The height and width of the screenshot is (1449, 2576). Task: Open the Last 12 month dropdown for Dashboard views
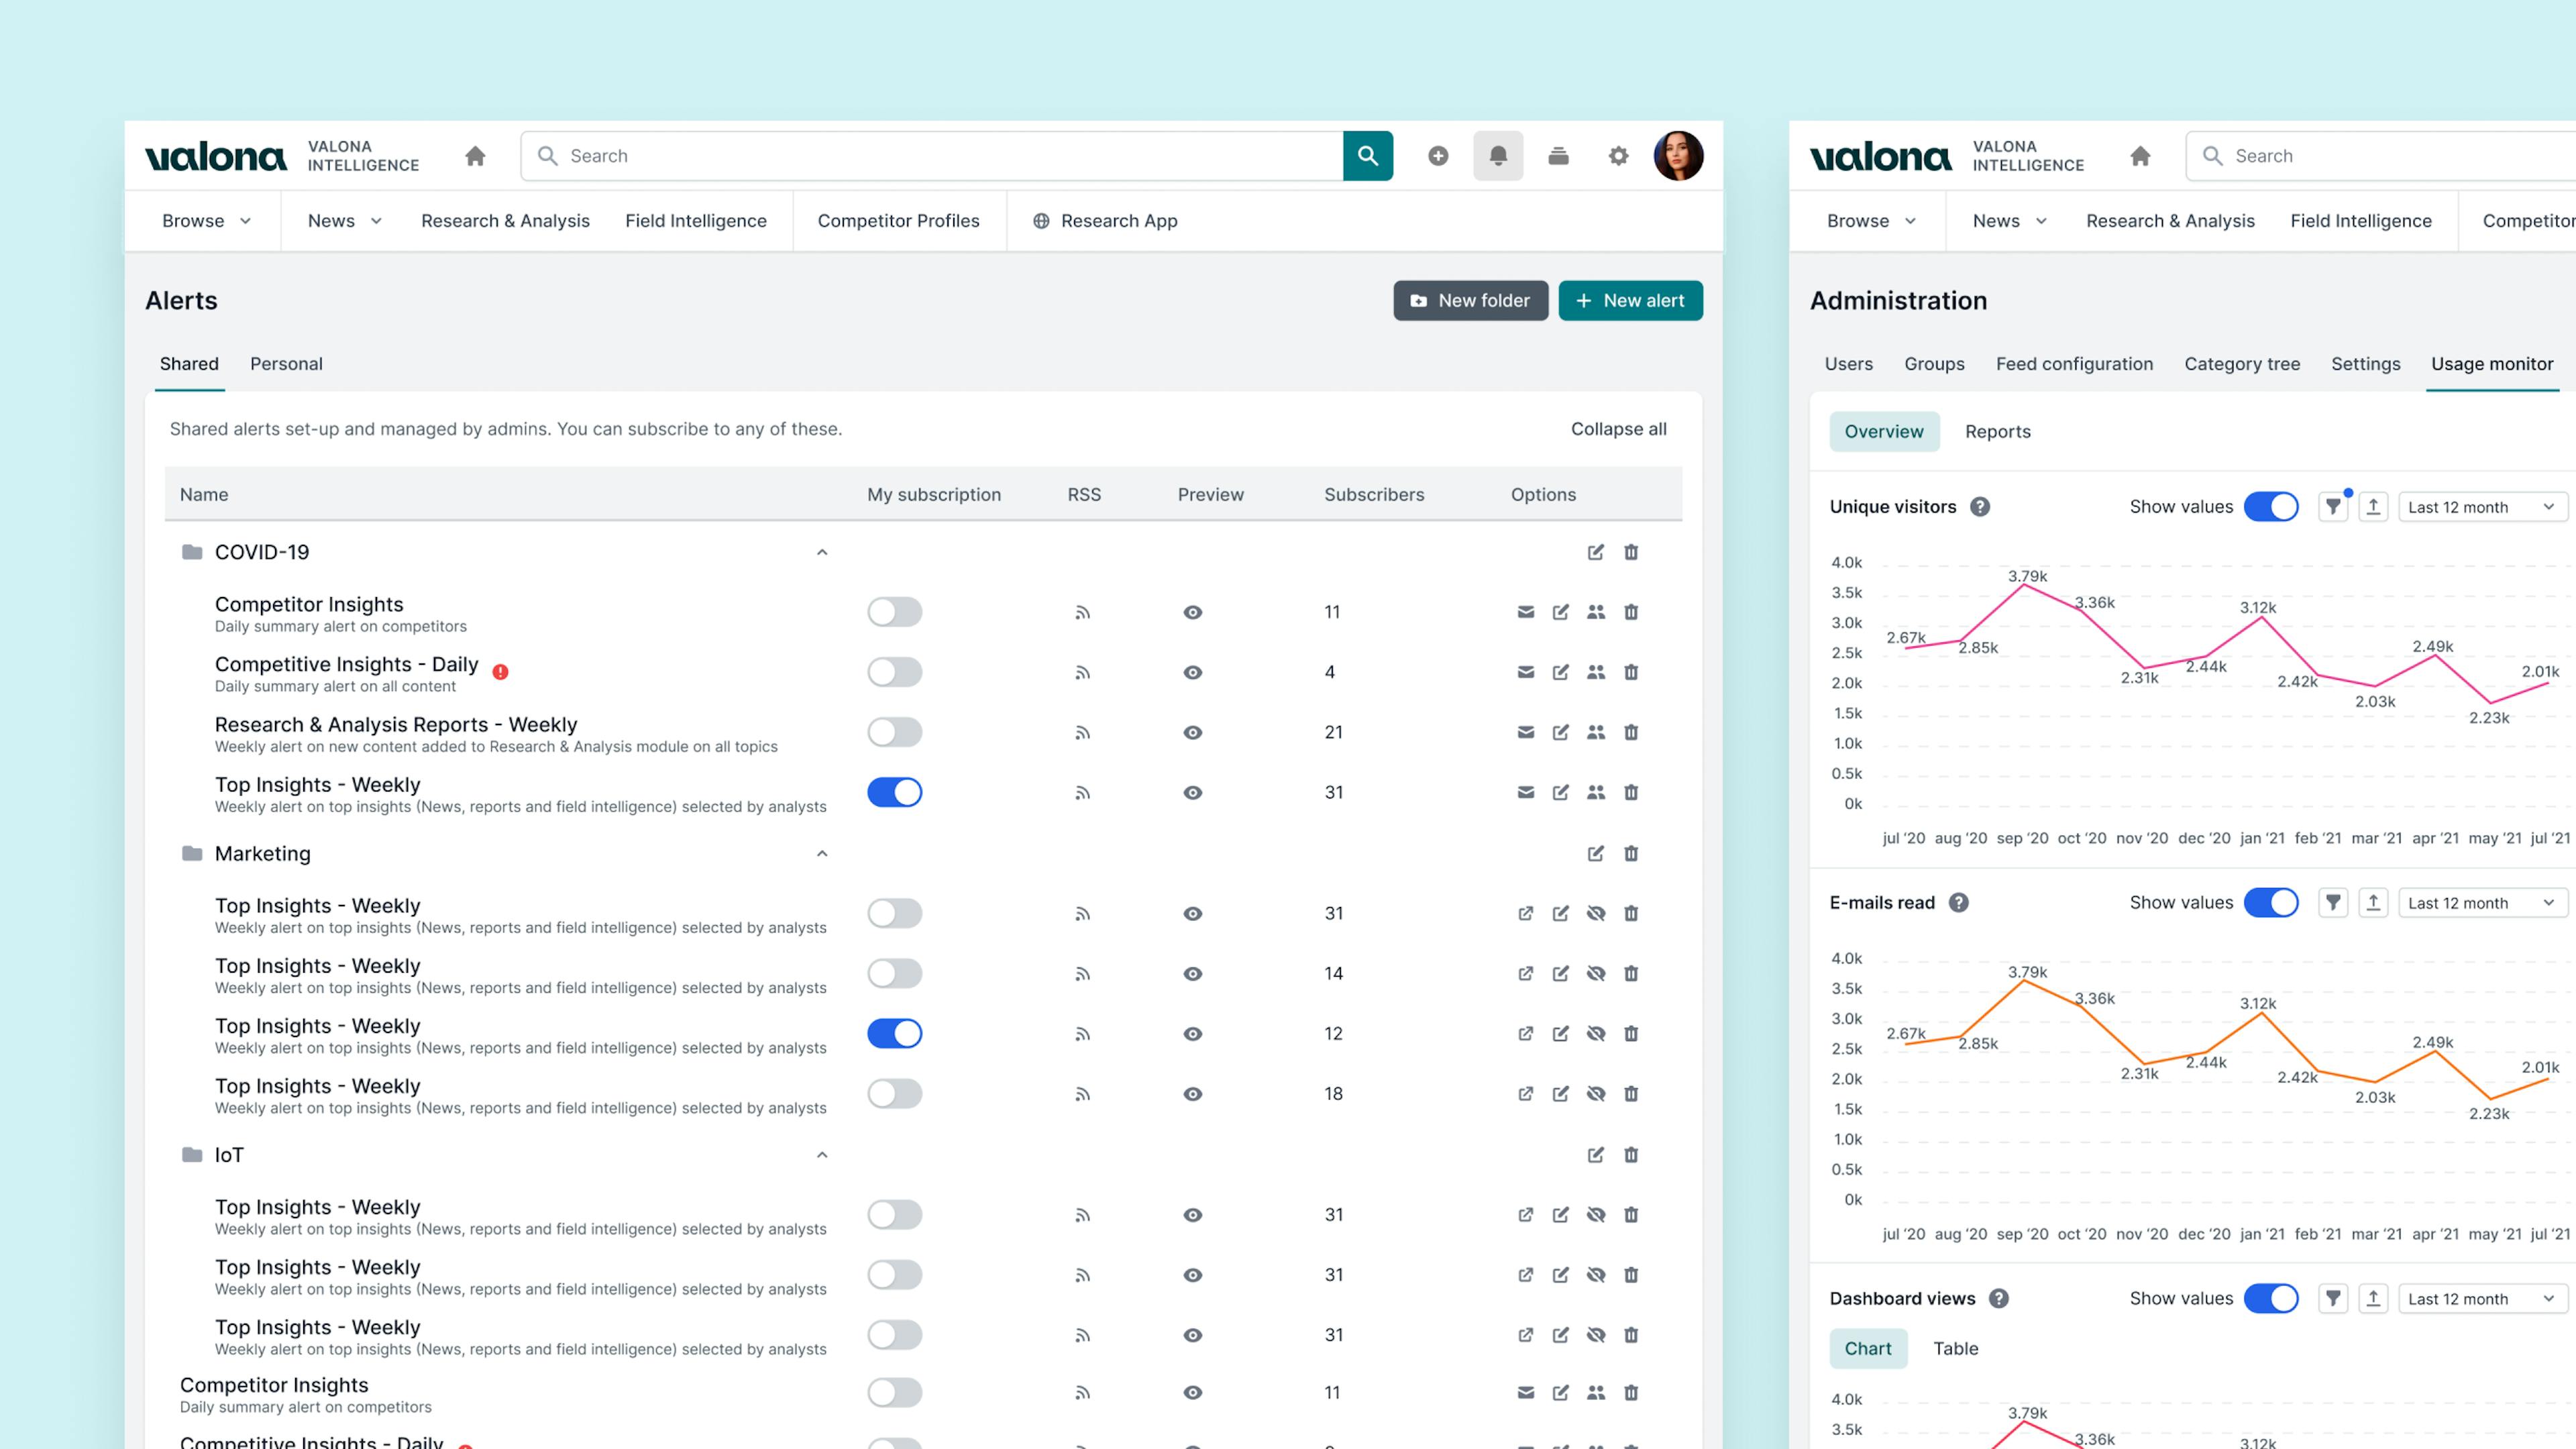point(2483,1299)
